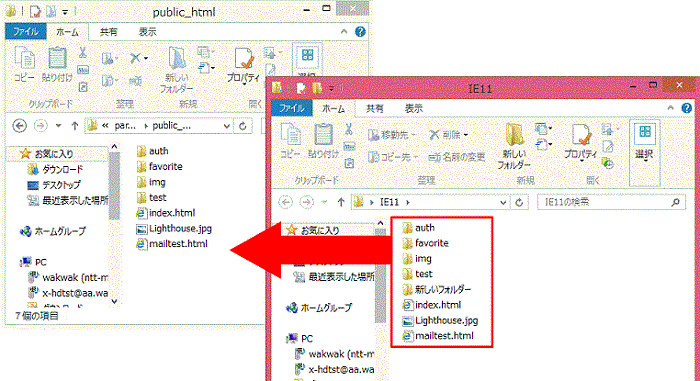Click PC in IE11 navigation pane

[300, 339]
